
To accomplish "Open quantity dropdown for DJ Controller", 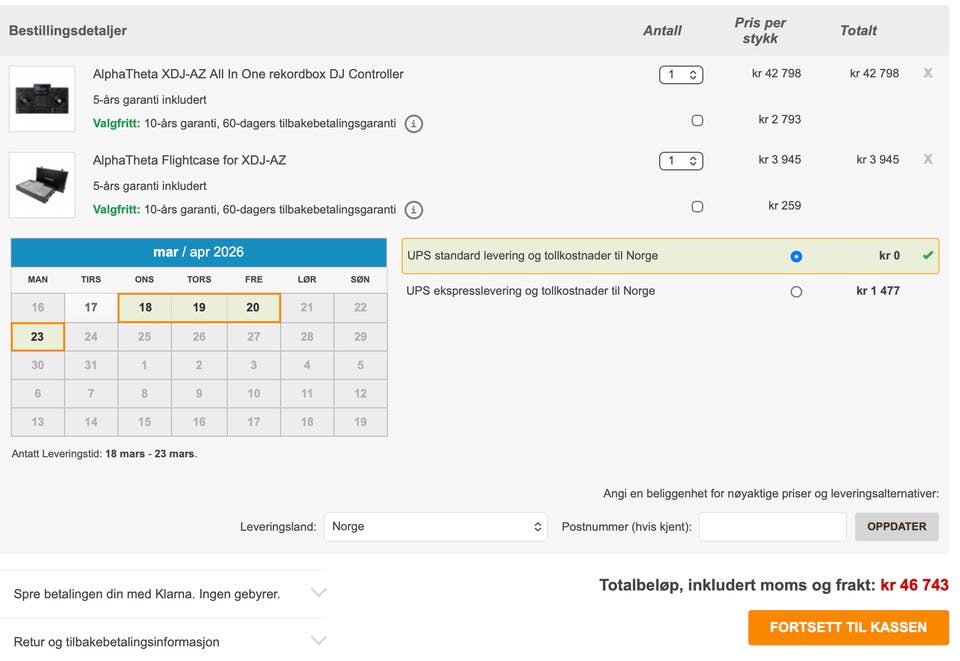I will point(680,74).
